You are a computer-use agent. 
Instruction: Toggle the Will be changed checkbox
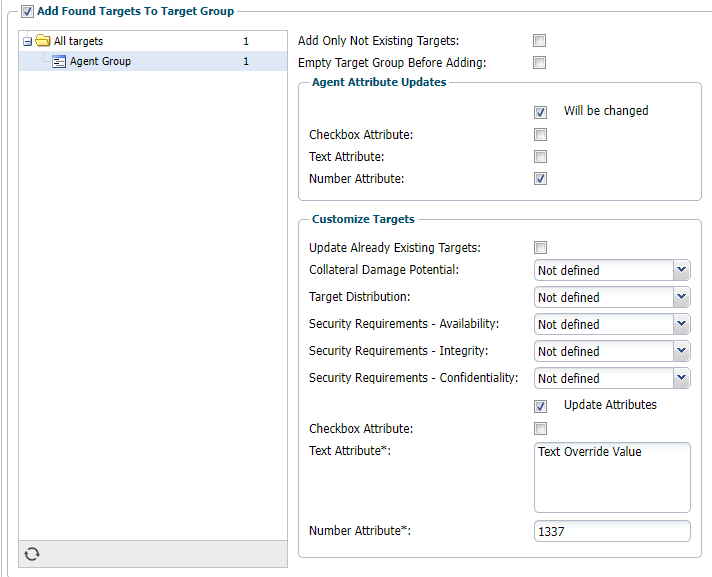click(x=540, y=112)
